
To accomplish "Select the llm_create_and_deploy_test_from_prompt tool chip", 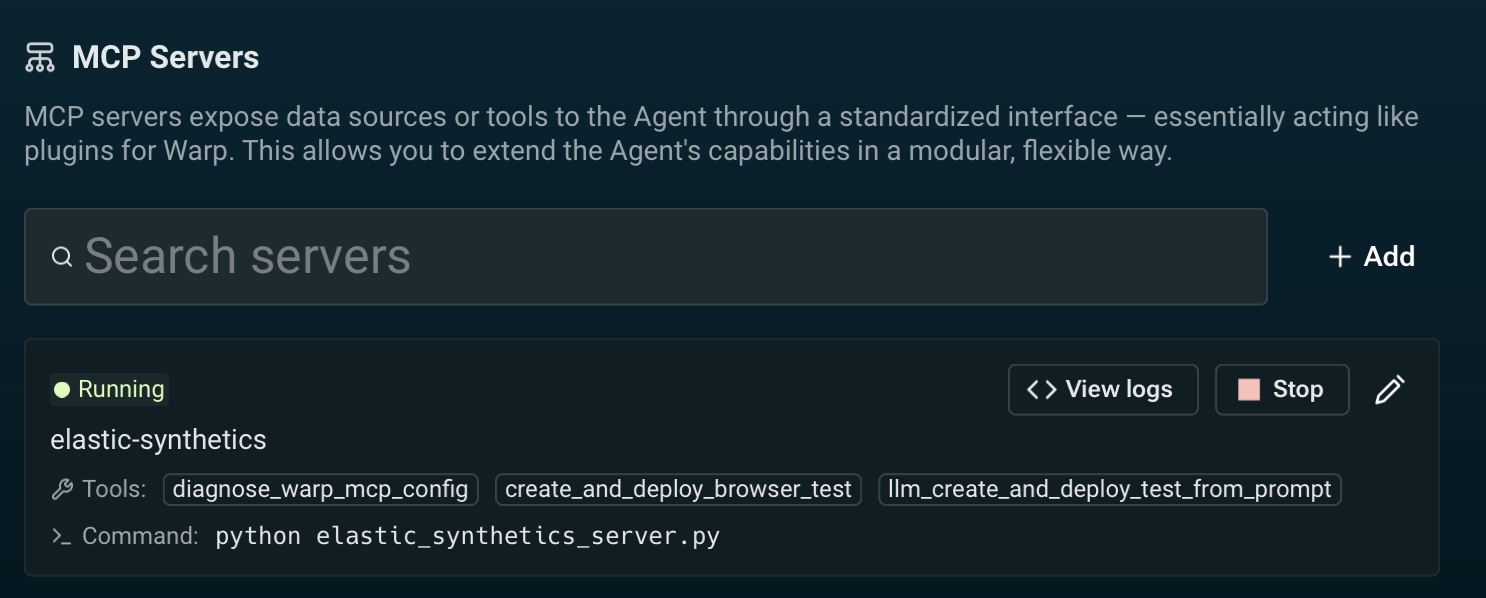I will click(1109, 489).
